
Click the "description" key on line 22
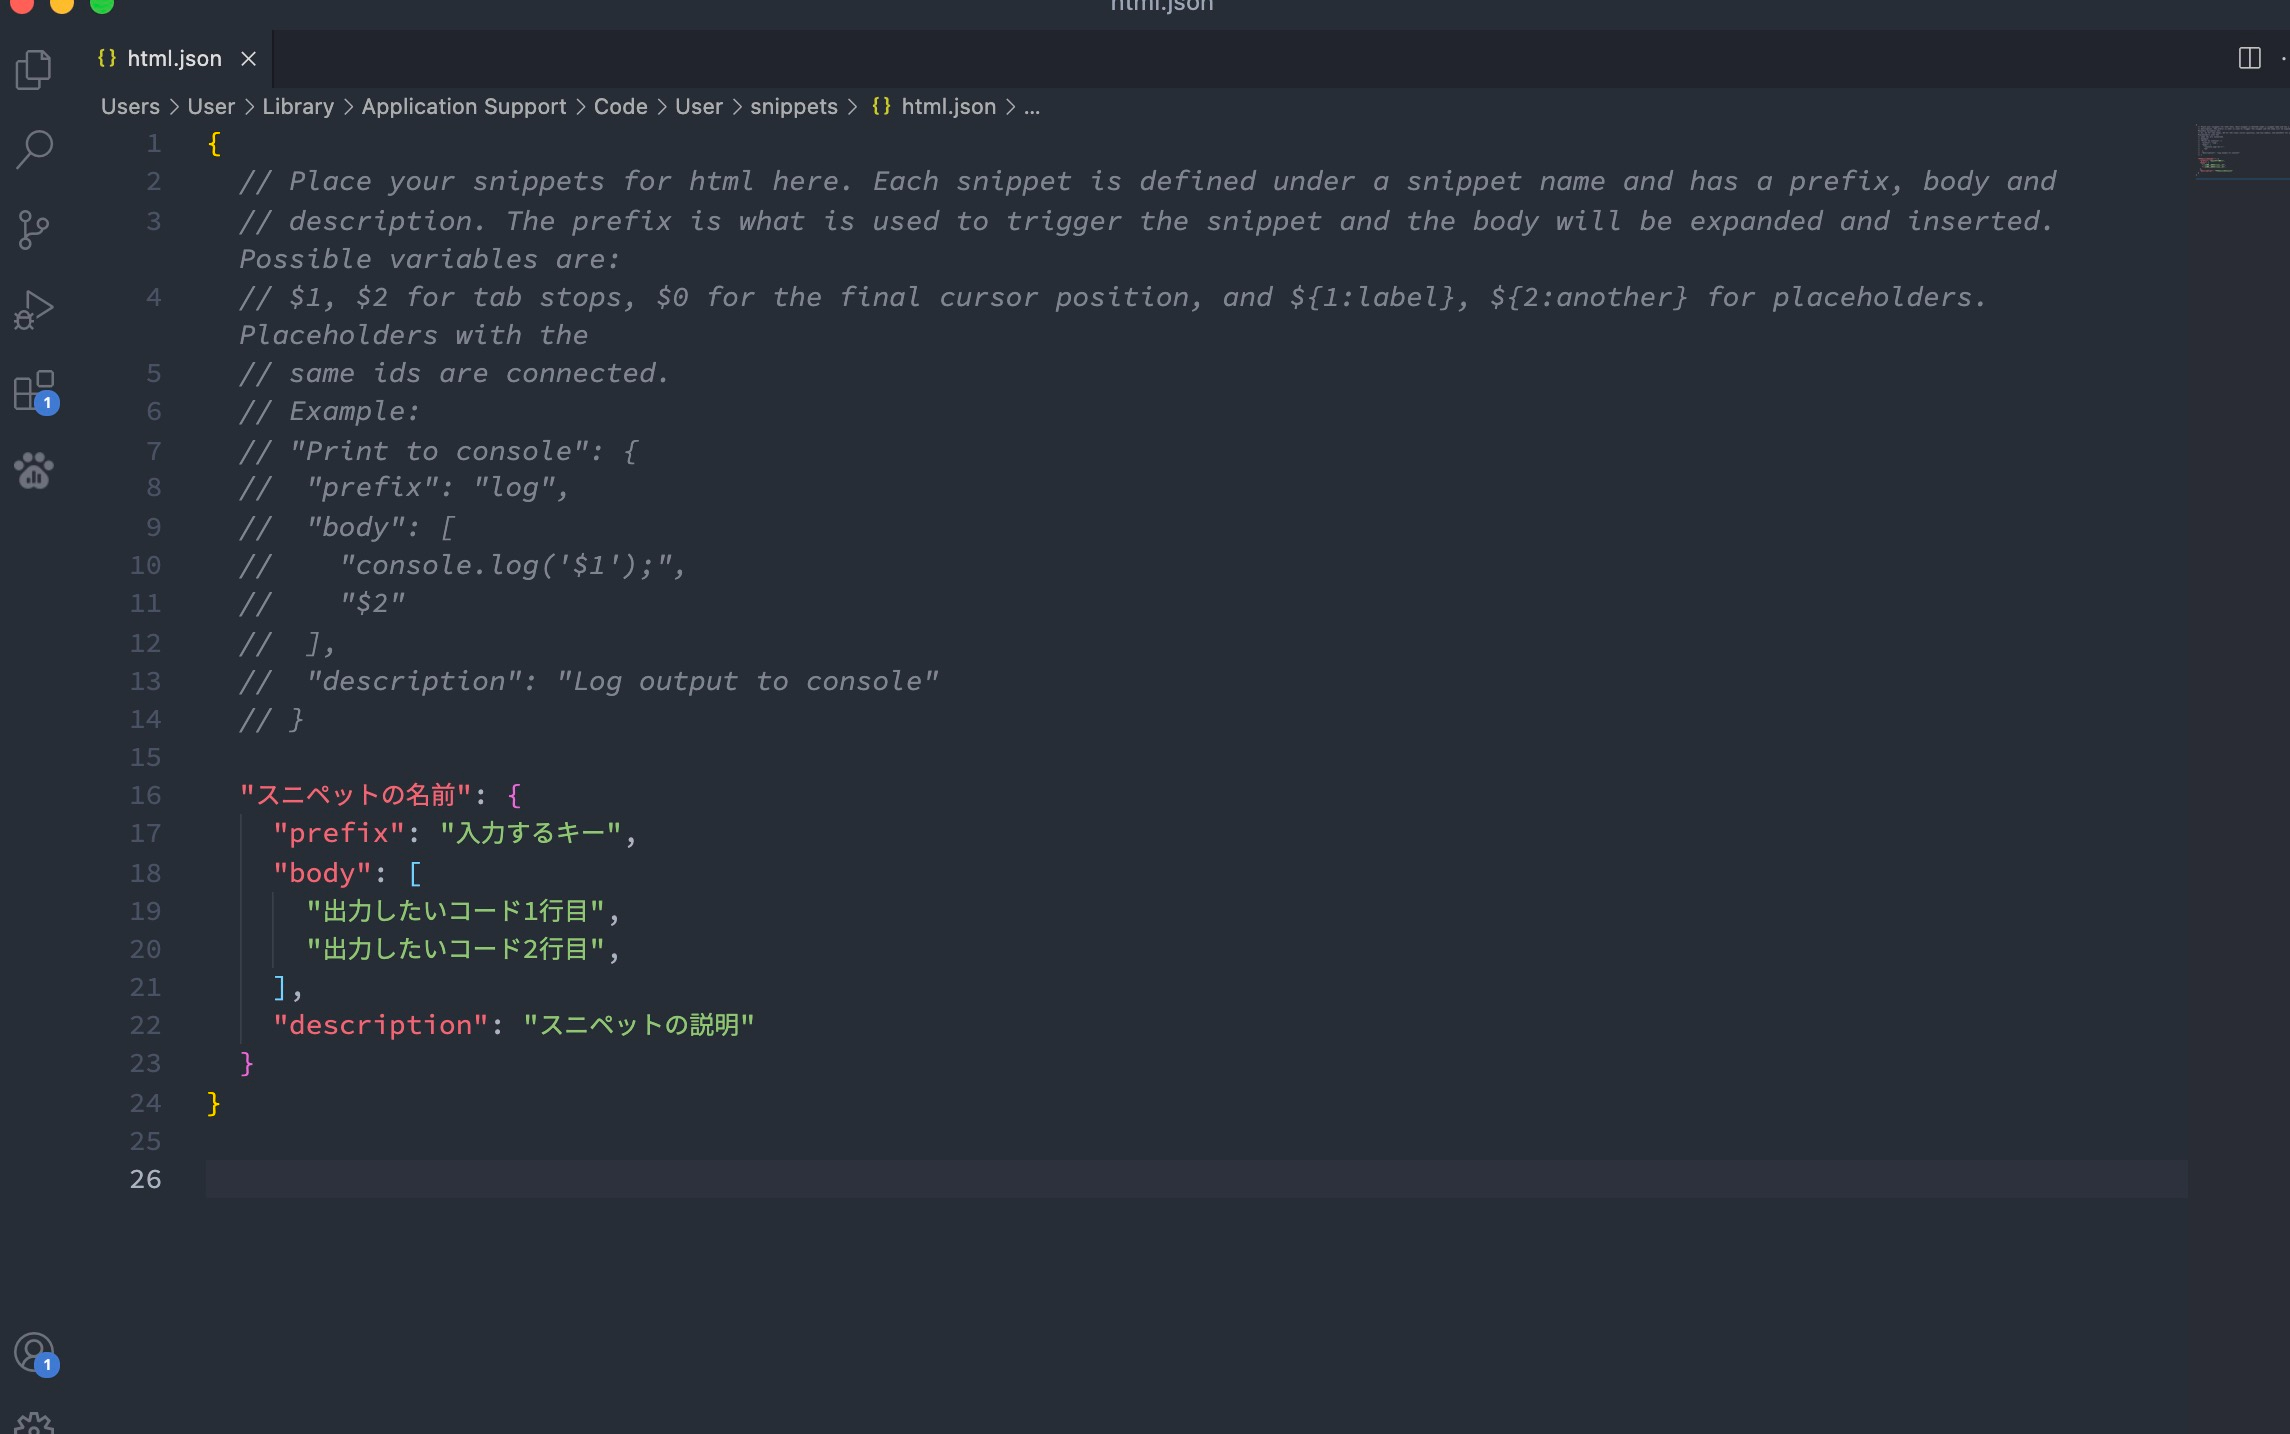(381, 1026)
